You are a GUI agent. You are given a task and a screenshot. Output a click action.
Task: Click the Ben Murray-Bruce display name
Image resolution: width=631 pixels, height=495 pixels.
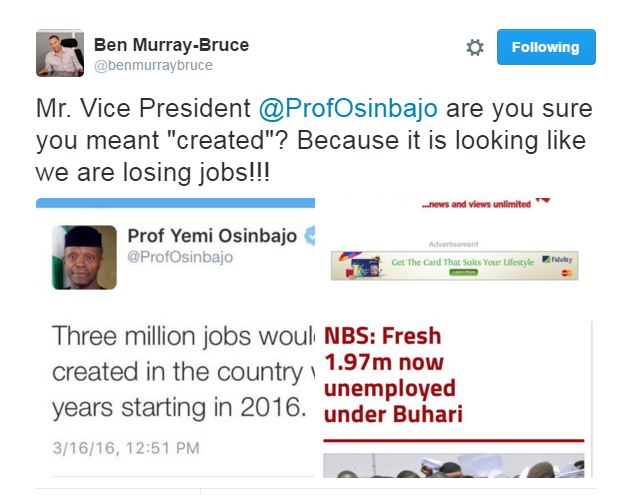(x=171, y=45)
